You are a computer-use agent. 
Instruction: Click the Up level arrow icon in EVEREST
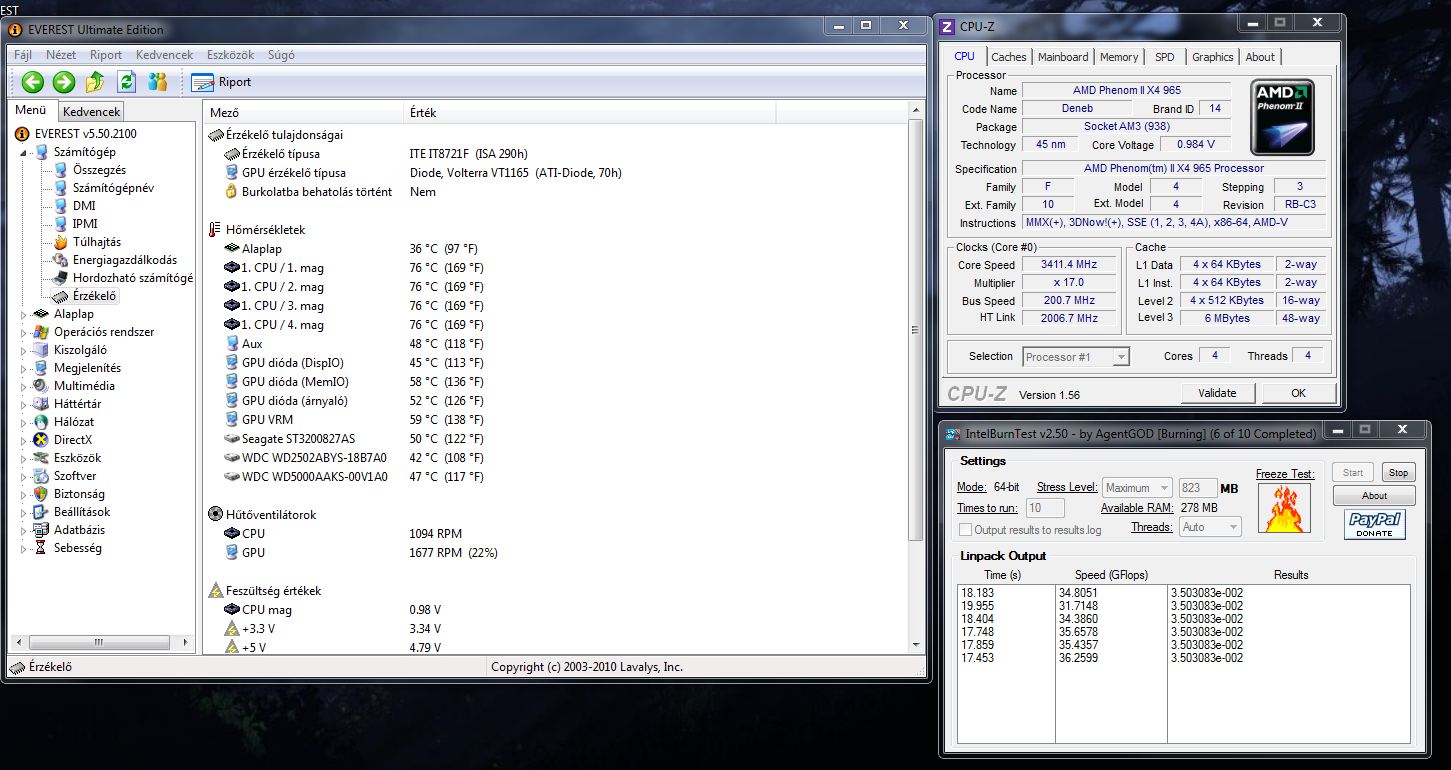point(95,82)
